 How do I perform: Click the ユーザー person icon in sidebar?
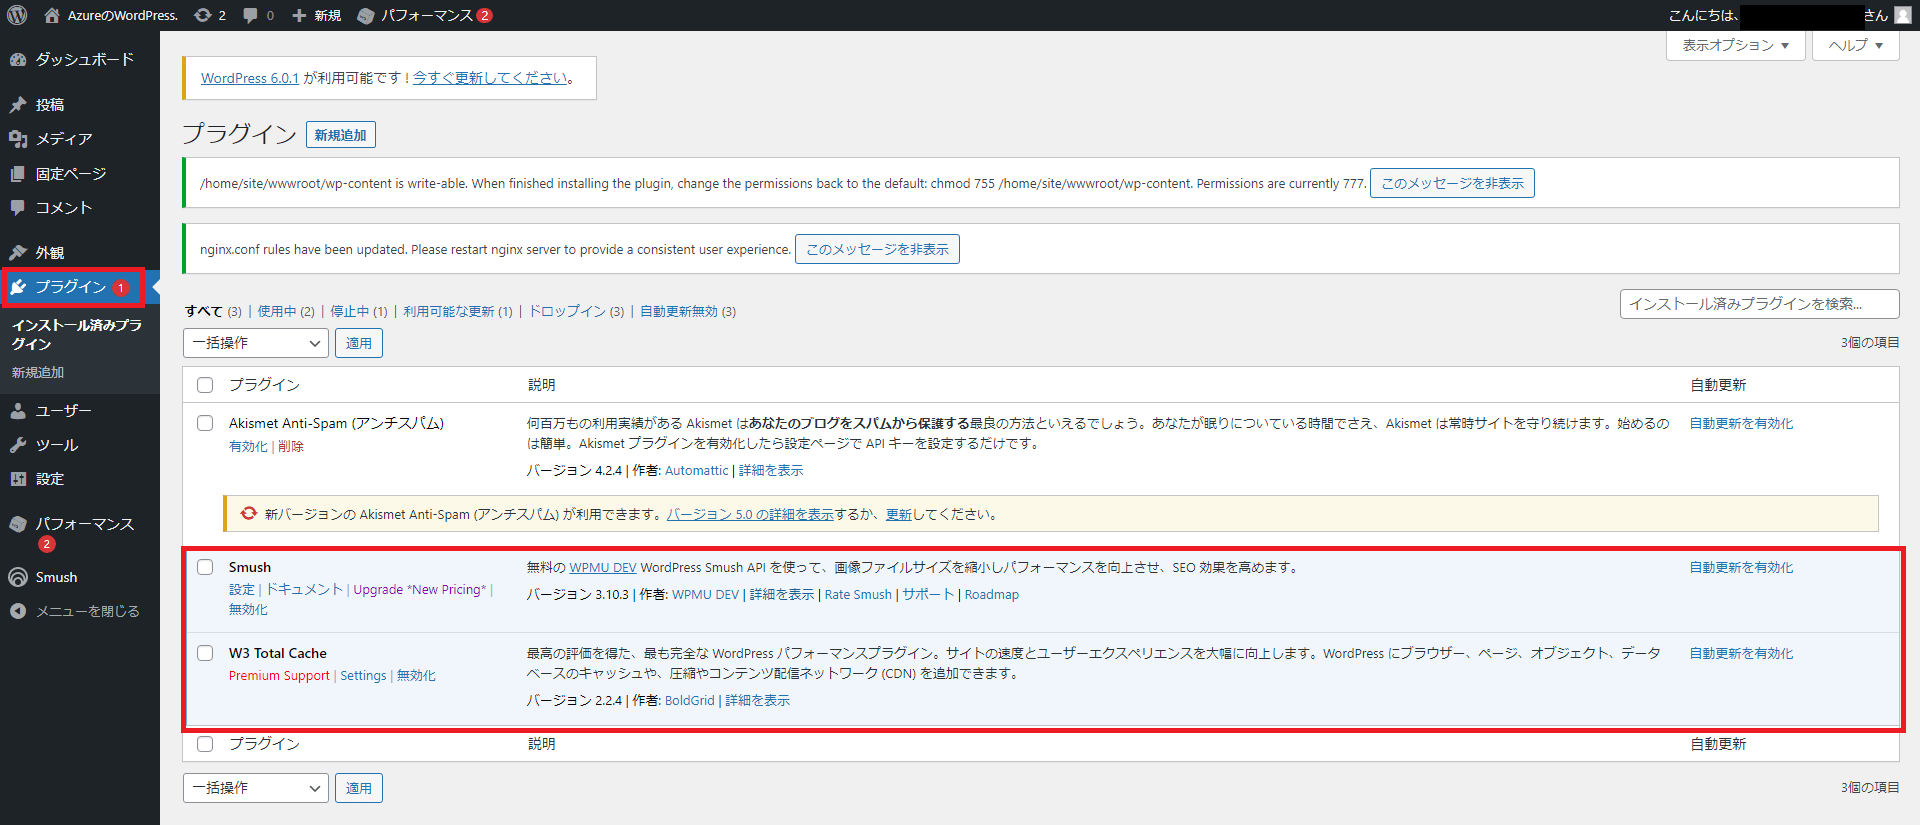coord(18,410)
